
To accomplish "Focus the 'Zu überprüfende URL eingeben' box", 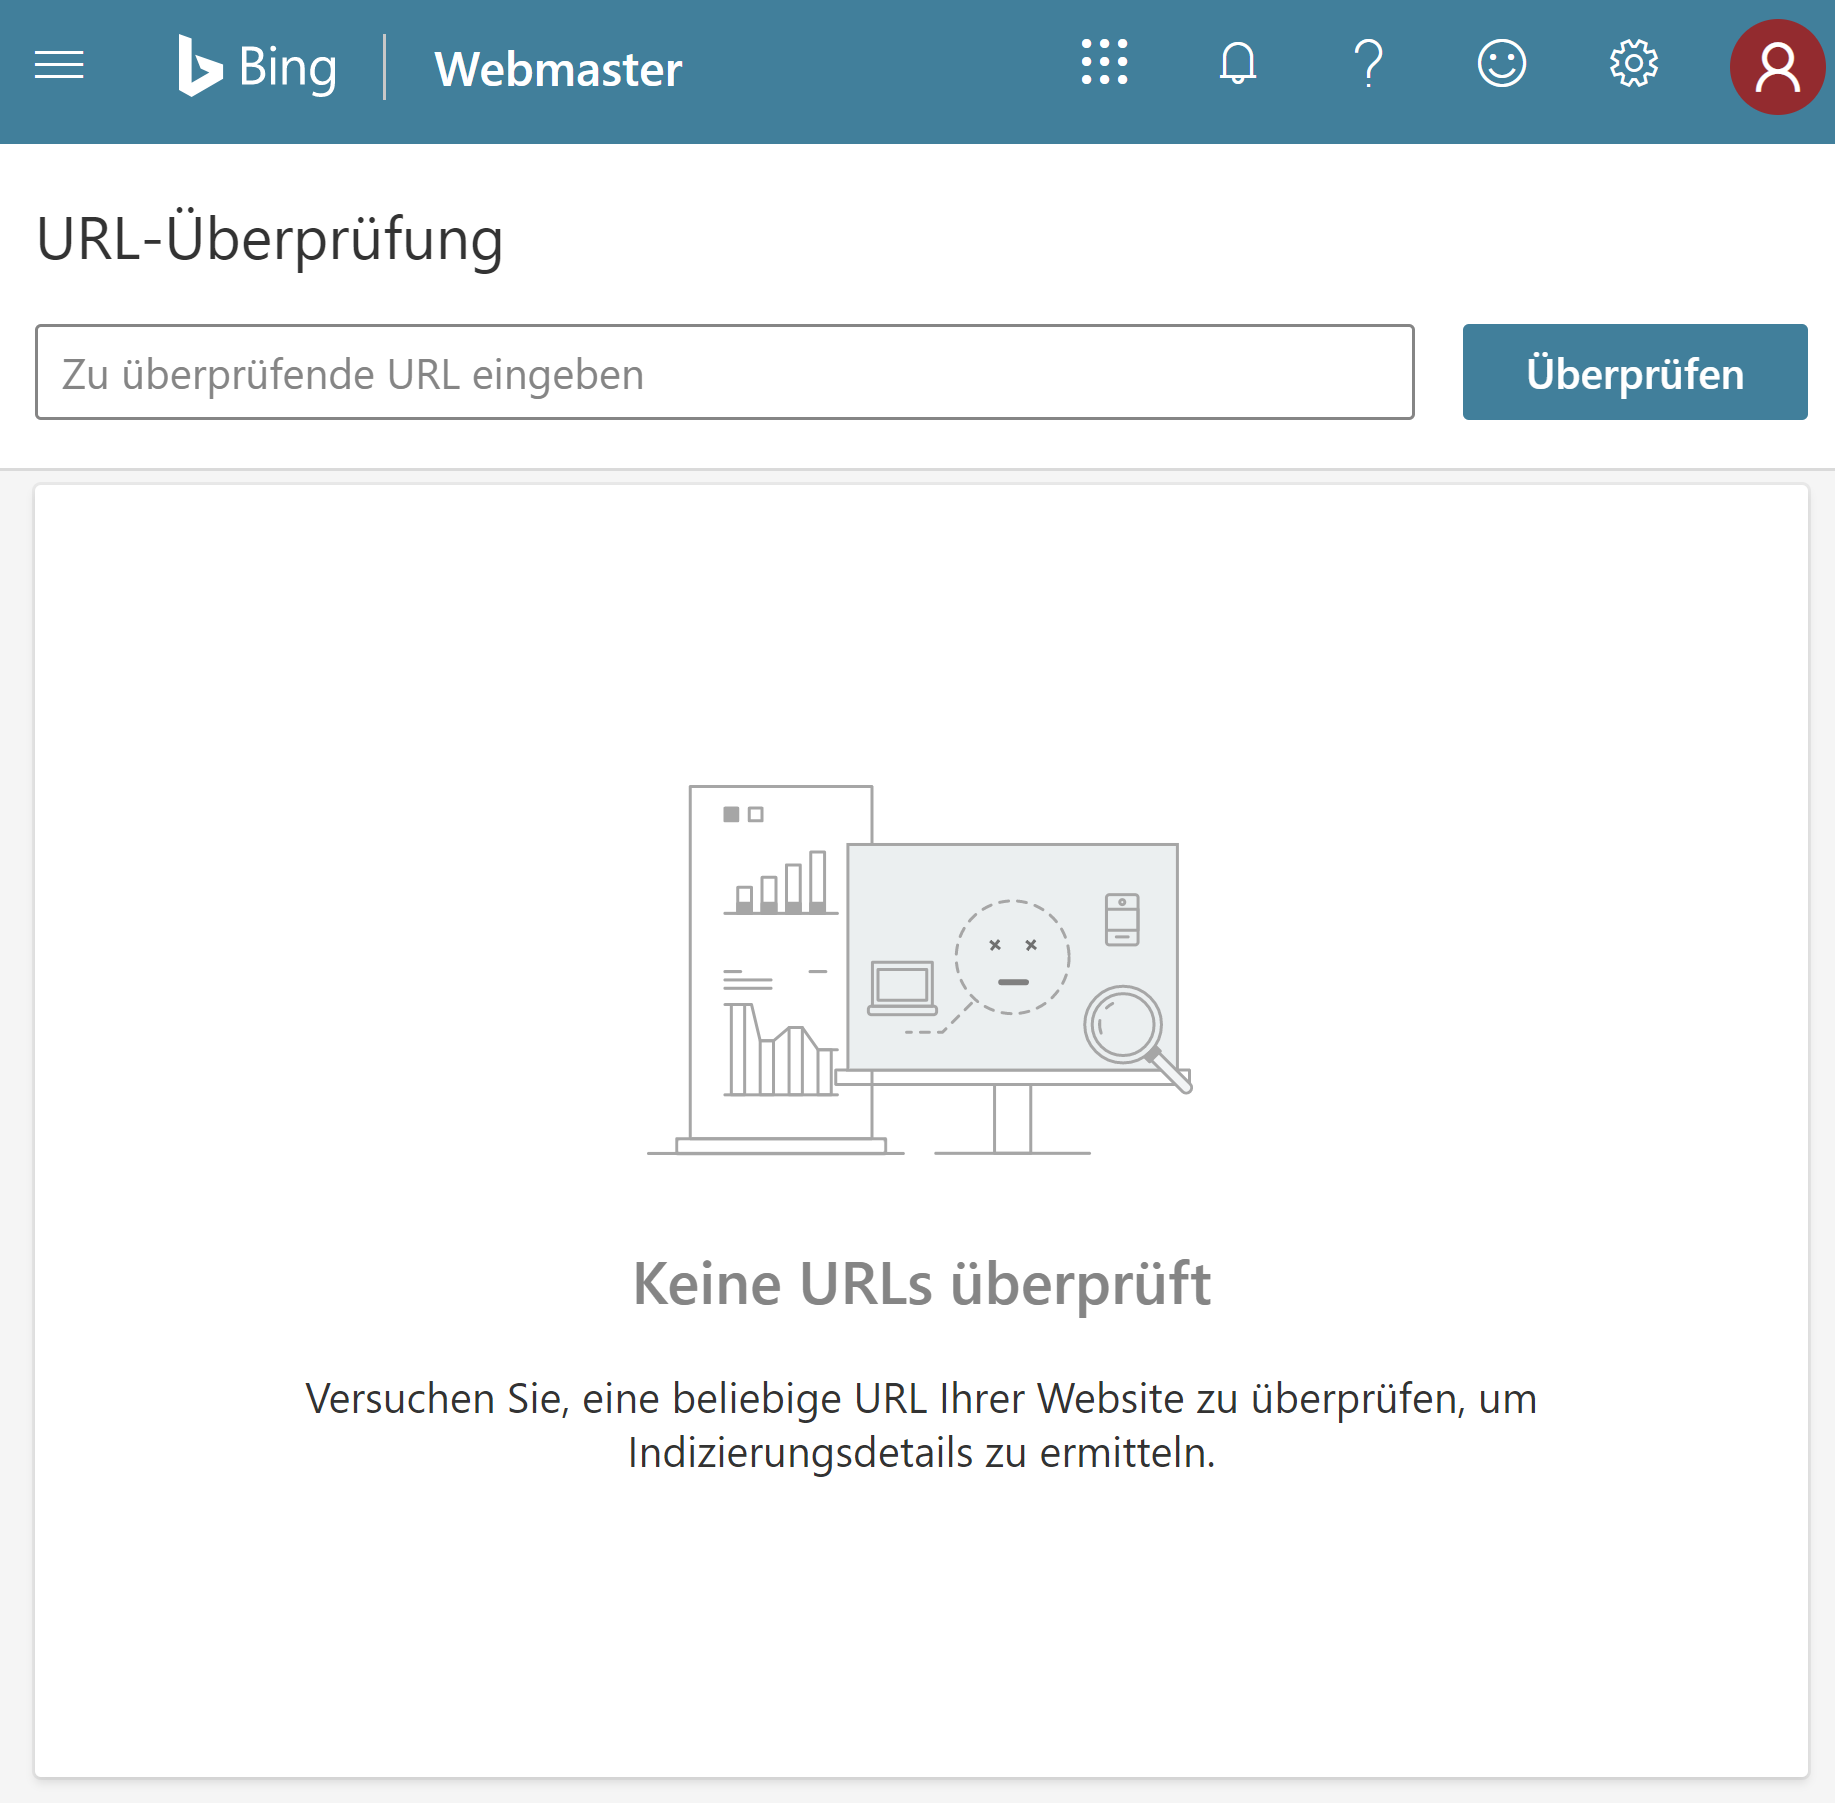I will pyautogui.click(x=725, y=372).
